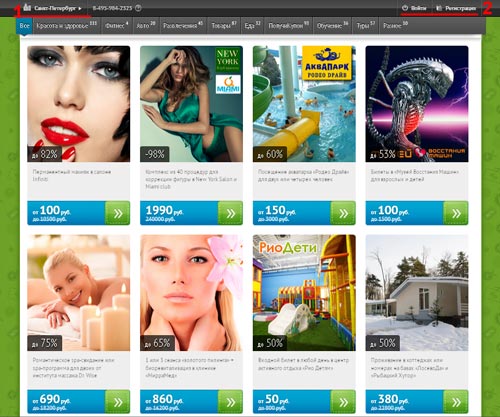The image size is (500, 417).
Task: Open the Входной билет «Рио Дети» title
Action: tap(303, 364)
